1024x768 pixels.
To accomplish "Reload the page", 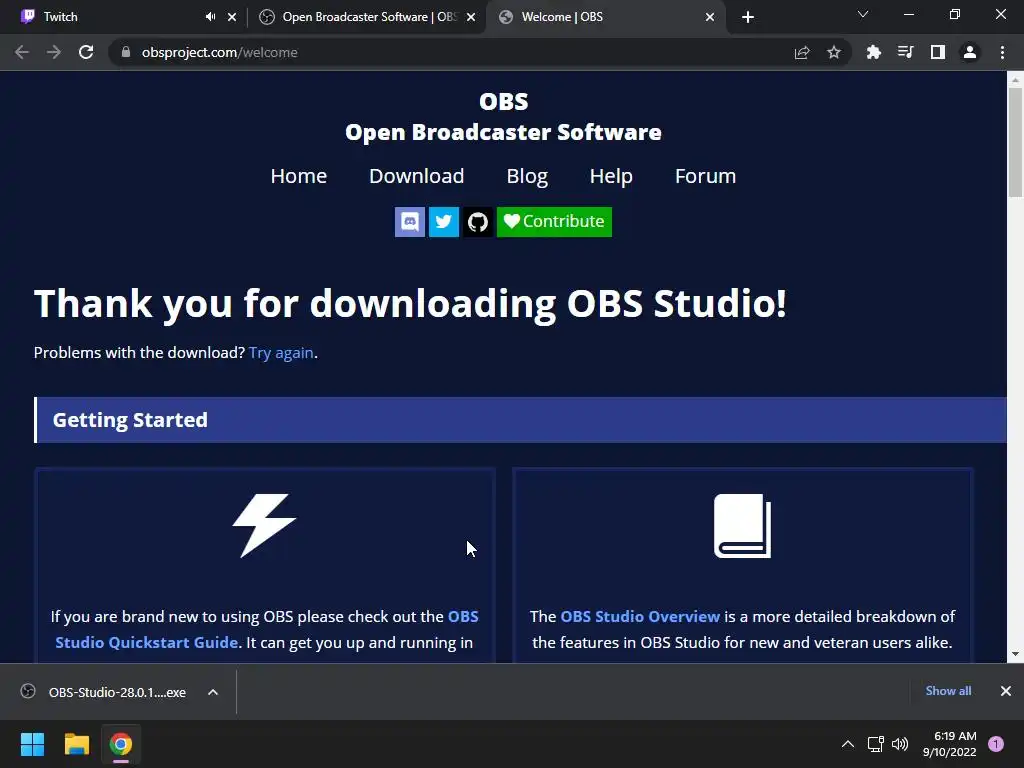I will (86, 52).
